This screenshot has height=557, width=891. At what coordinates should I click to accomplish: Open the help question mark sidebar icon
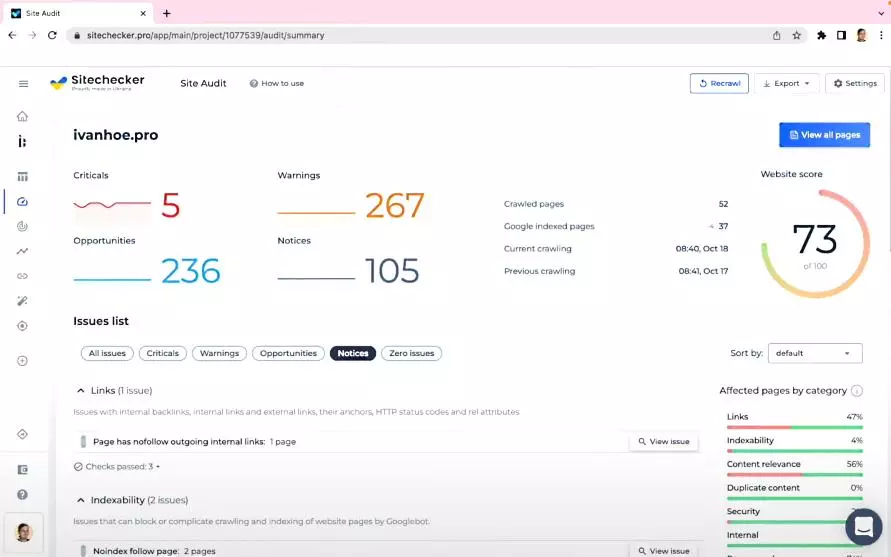[x=22, y=494]
